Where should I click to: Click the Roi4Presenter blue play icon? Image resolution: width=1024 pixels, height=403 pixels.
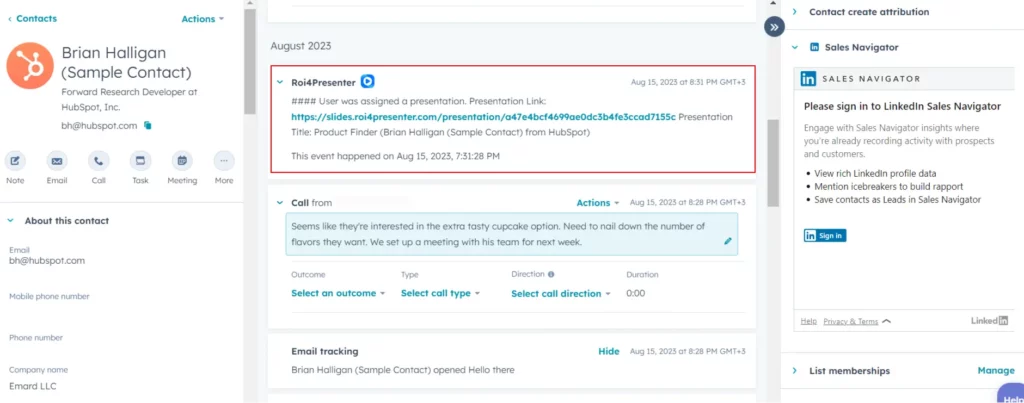point(368,82)
